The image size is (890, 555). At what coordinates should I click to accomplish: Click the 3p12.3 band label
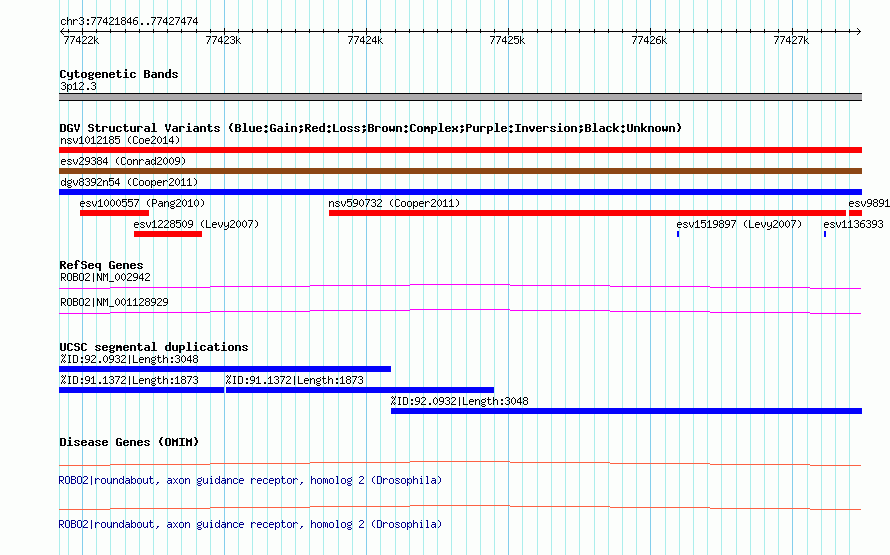tap(78, 86)
